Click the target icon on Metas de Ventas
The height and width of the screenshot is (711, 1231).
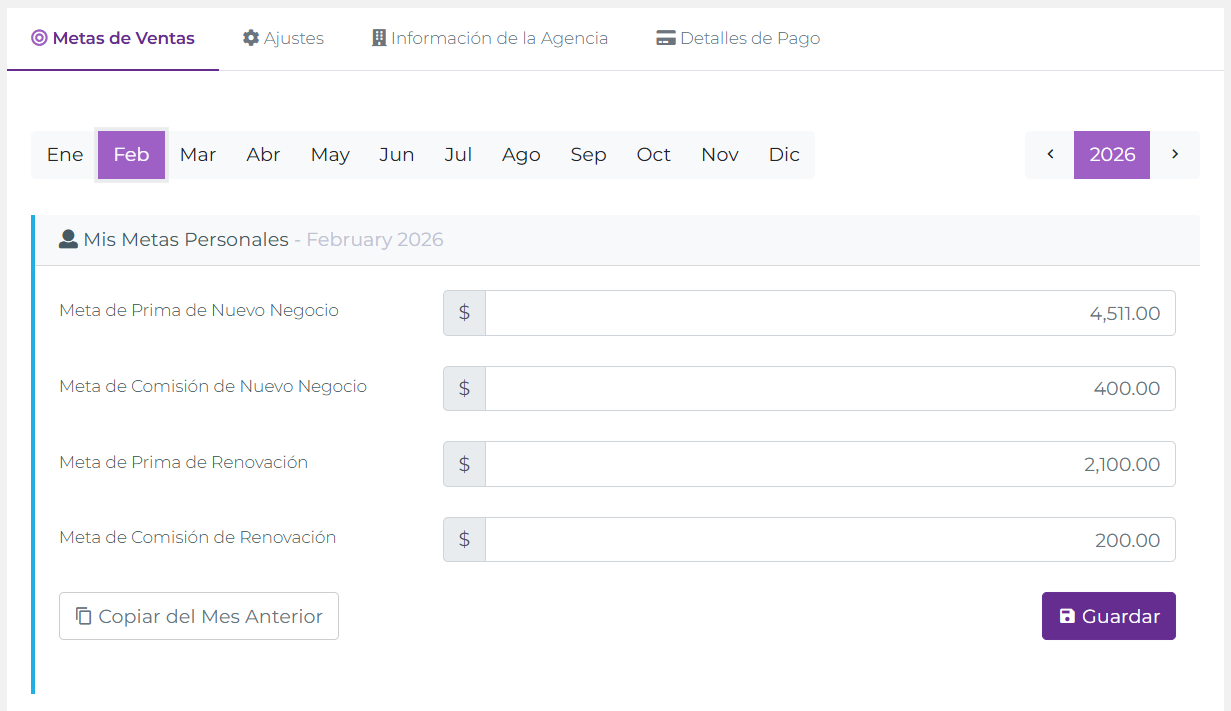point(39,39)
